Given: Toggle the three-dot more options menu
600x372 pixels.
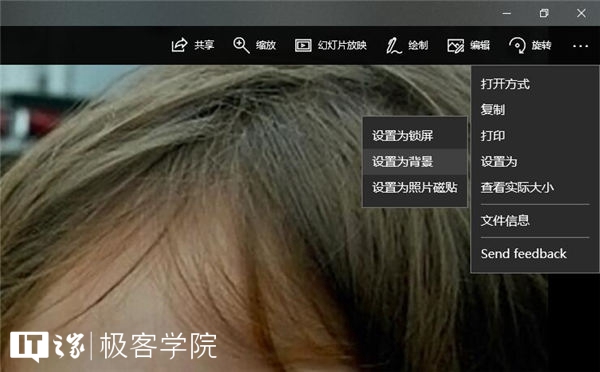Looking at the screenshot, I should pyautogui.click(x=580, y=46).
